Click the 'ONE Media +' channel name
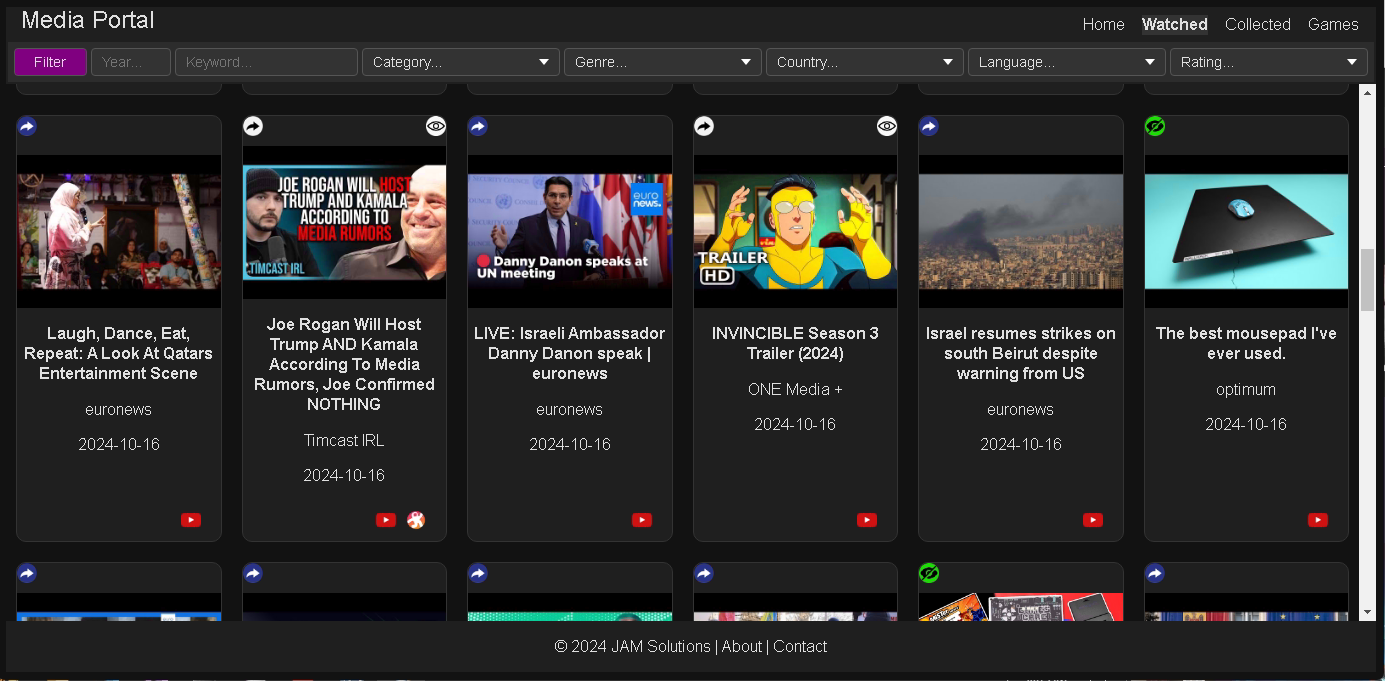 [x=795, y=389]
